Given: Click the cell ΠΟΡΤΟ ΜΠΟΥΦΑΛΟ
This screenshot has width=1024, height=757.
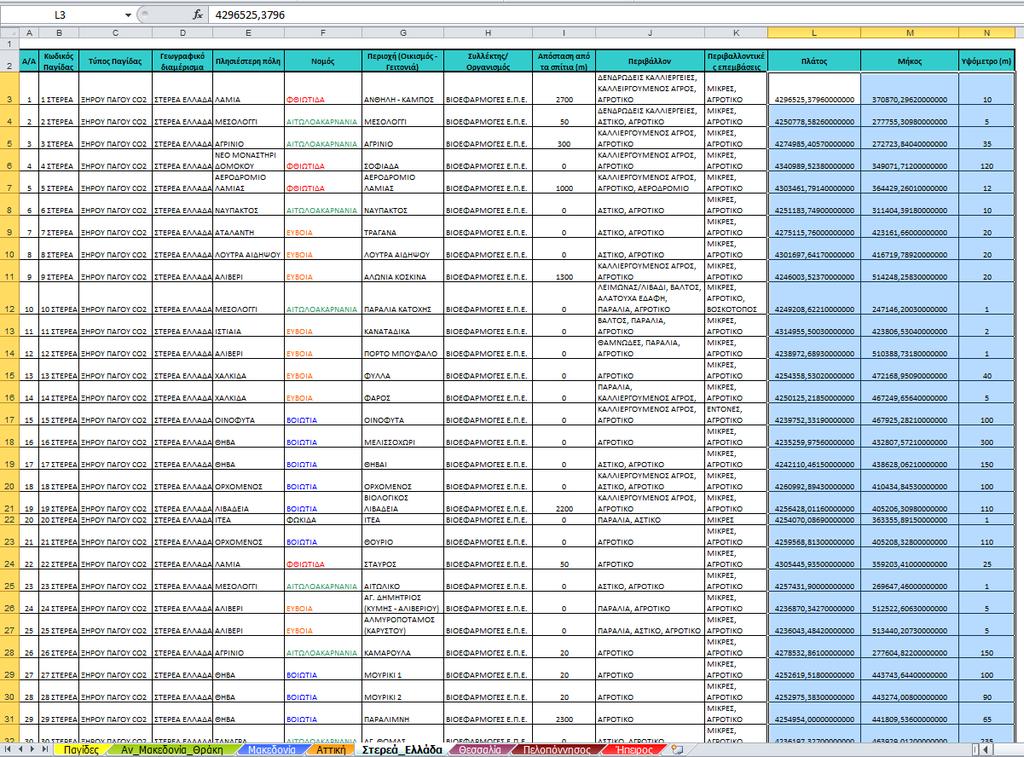Looking at the screenshot, I should coord(402,348).
